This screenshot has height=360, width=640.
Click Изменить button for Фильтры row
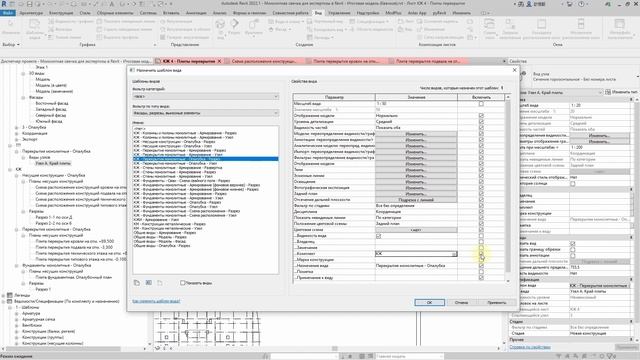416,158
